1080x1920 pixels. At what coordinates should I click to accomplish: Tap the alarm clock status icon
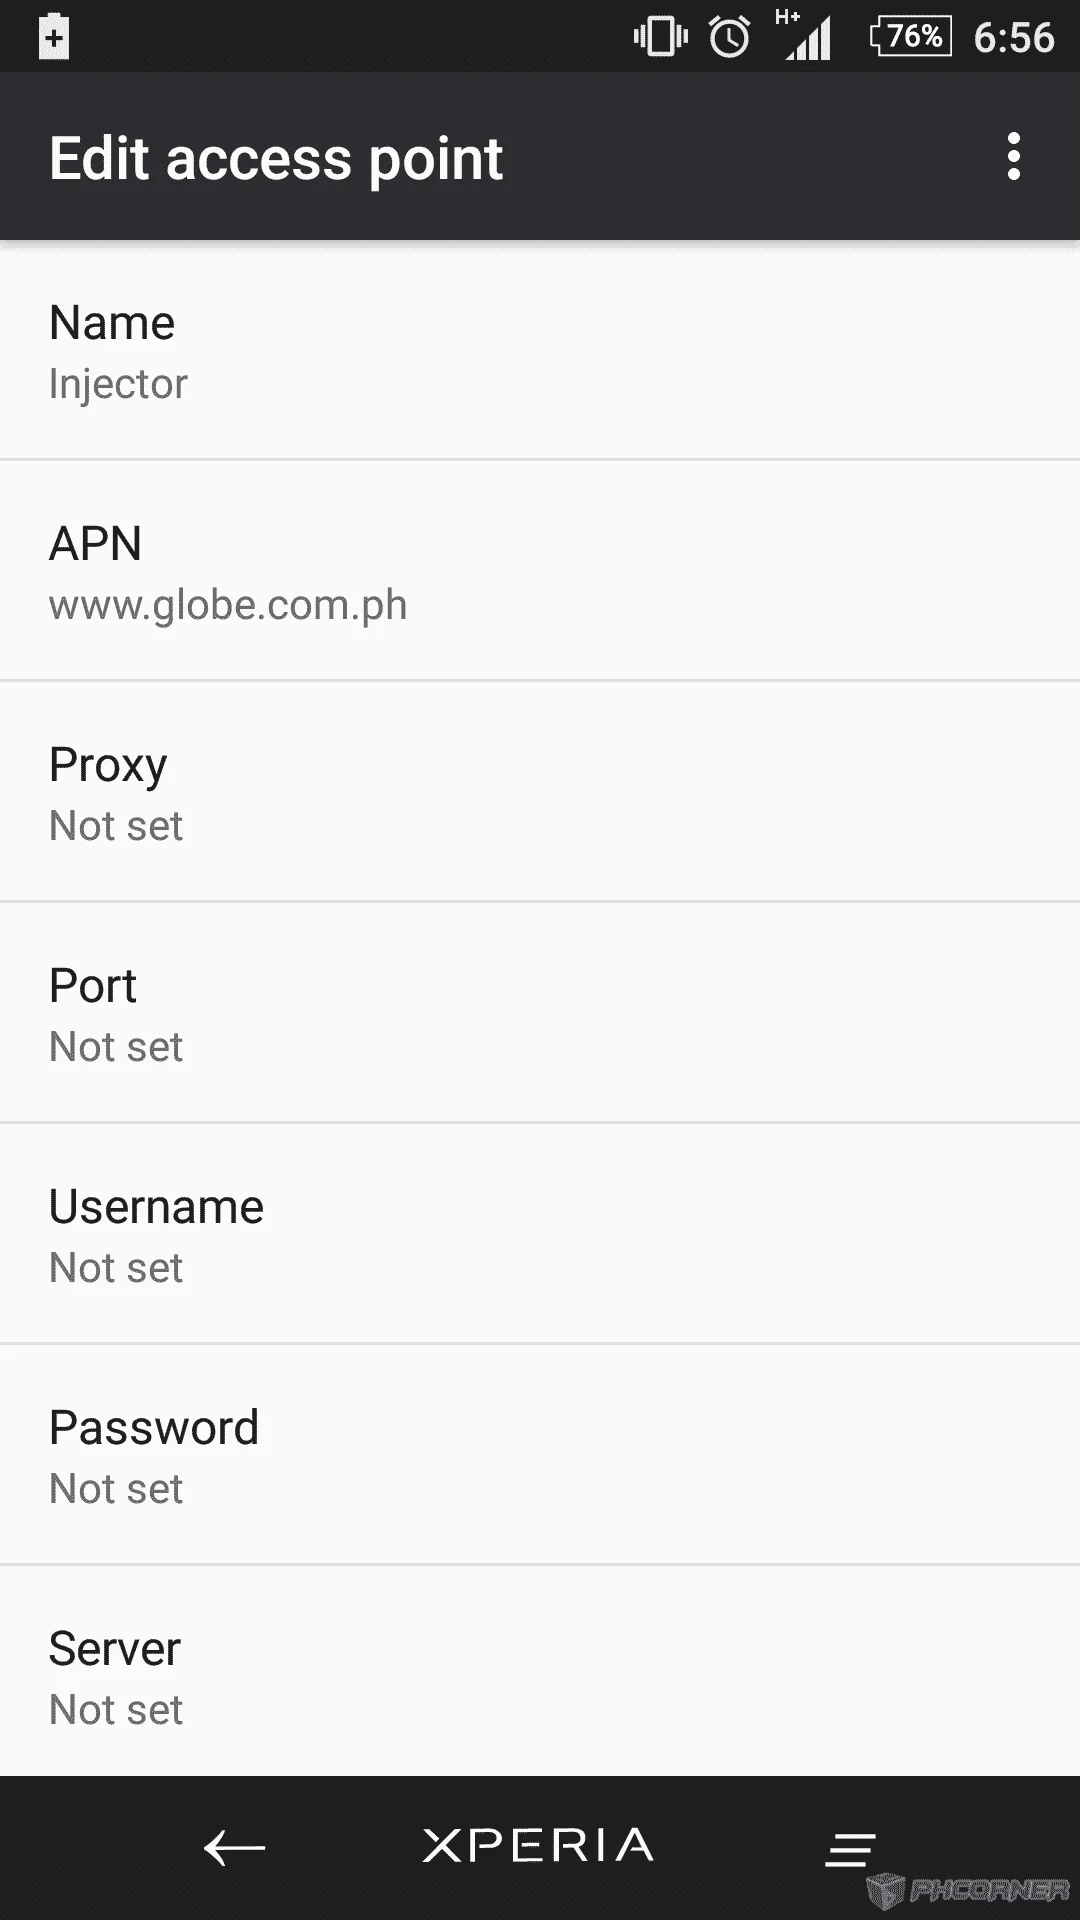click(730, 37)
